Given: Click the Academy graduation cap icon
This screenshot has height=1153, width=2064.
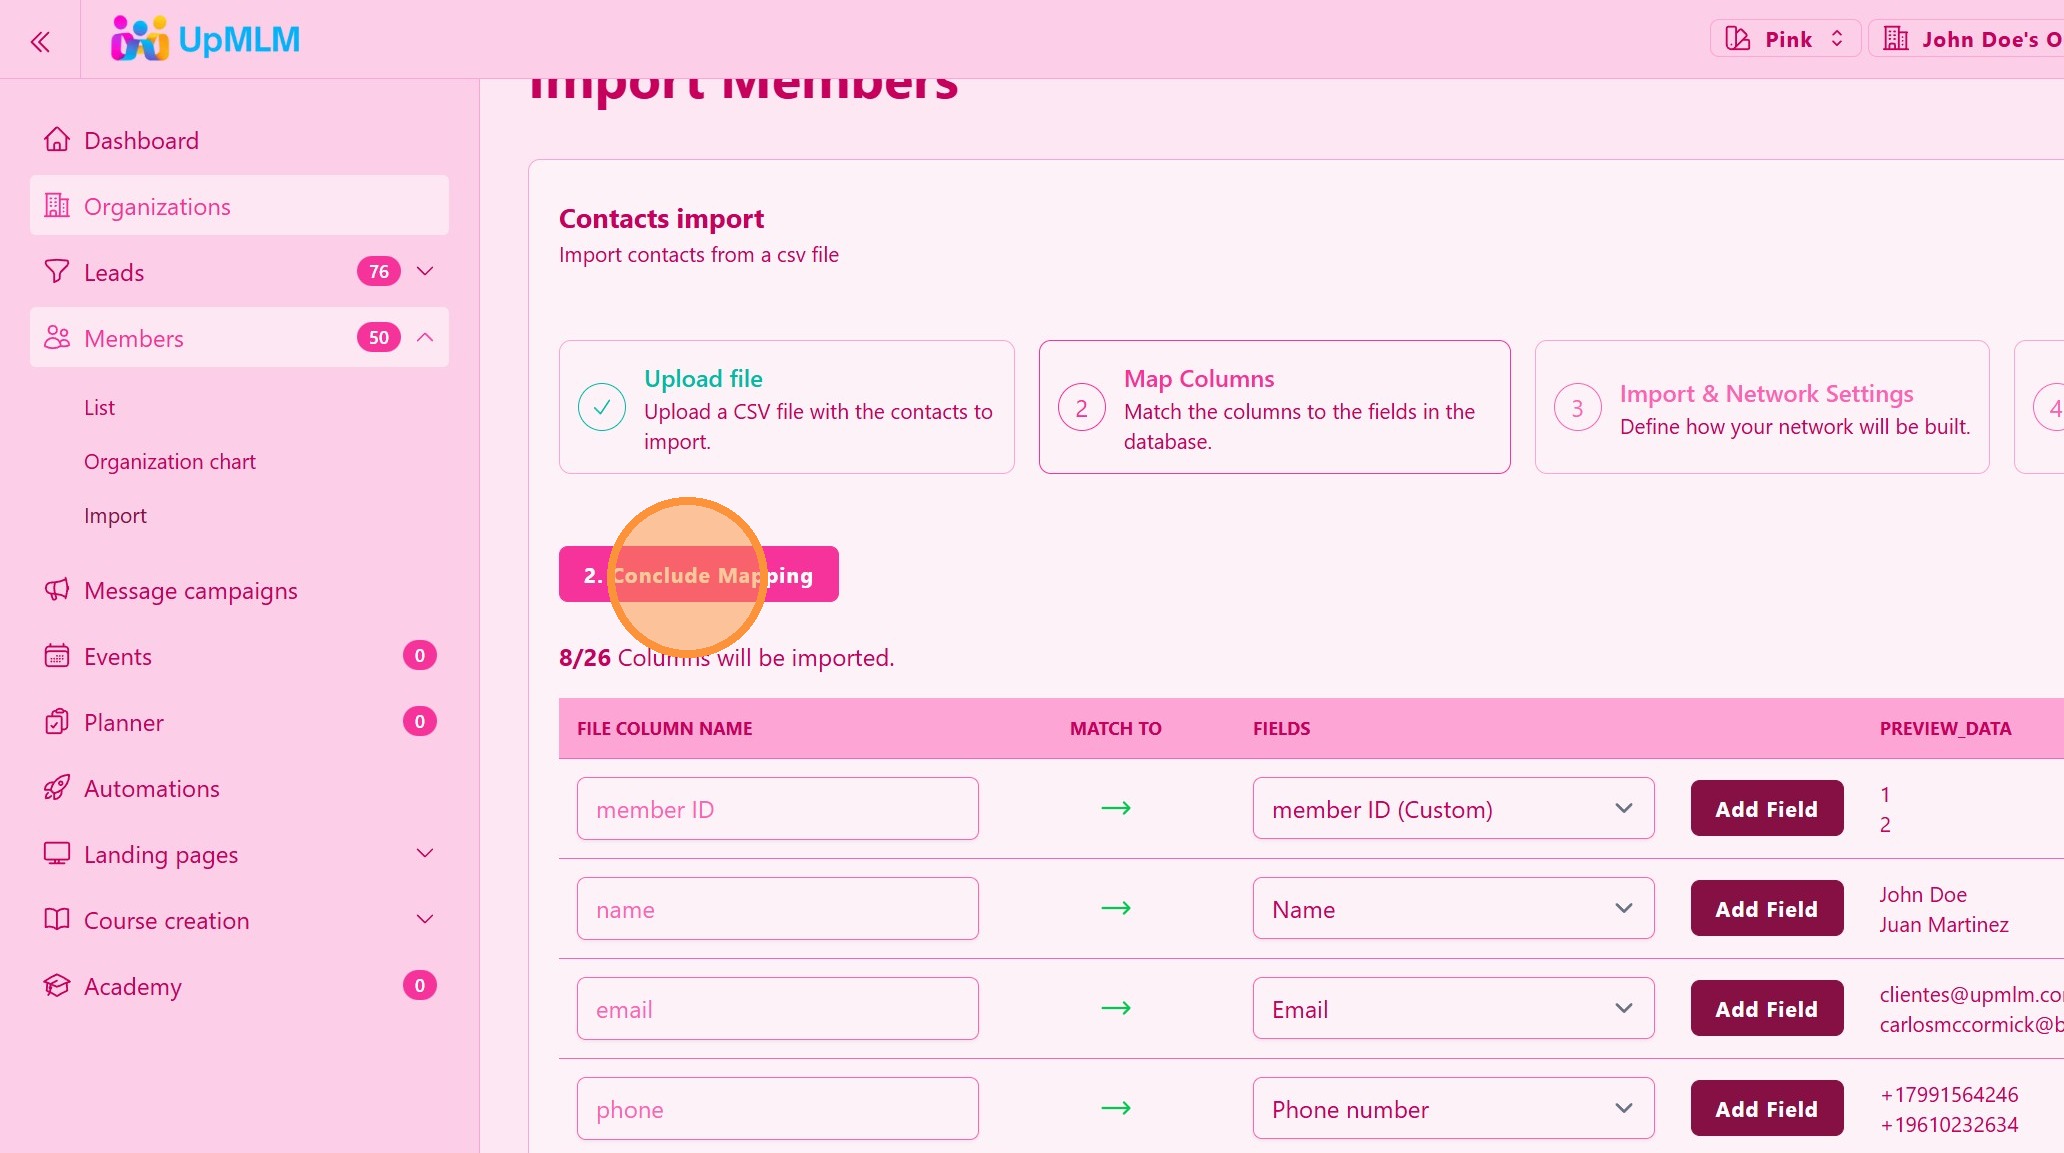Looking at the screenshot, I should point(57,986).
